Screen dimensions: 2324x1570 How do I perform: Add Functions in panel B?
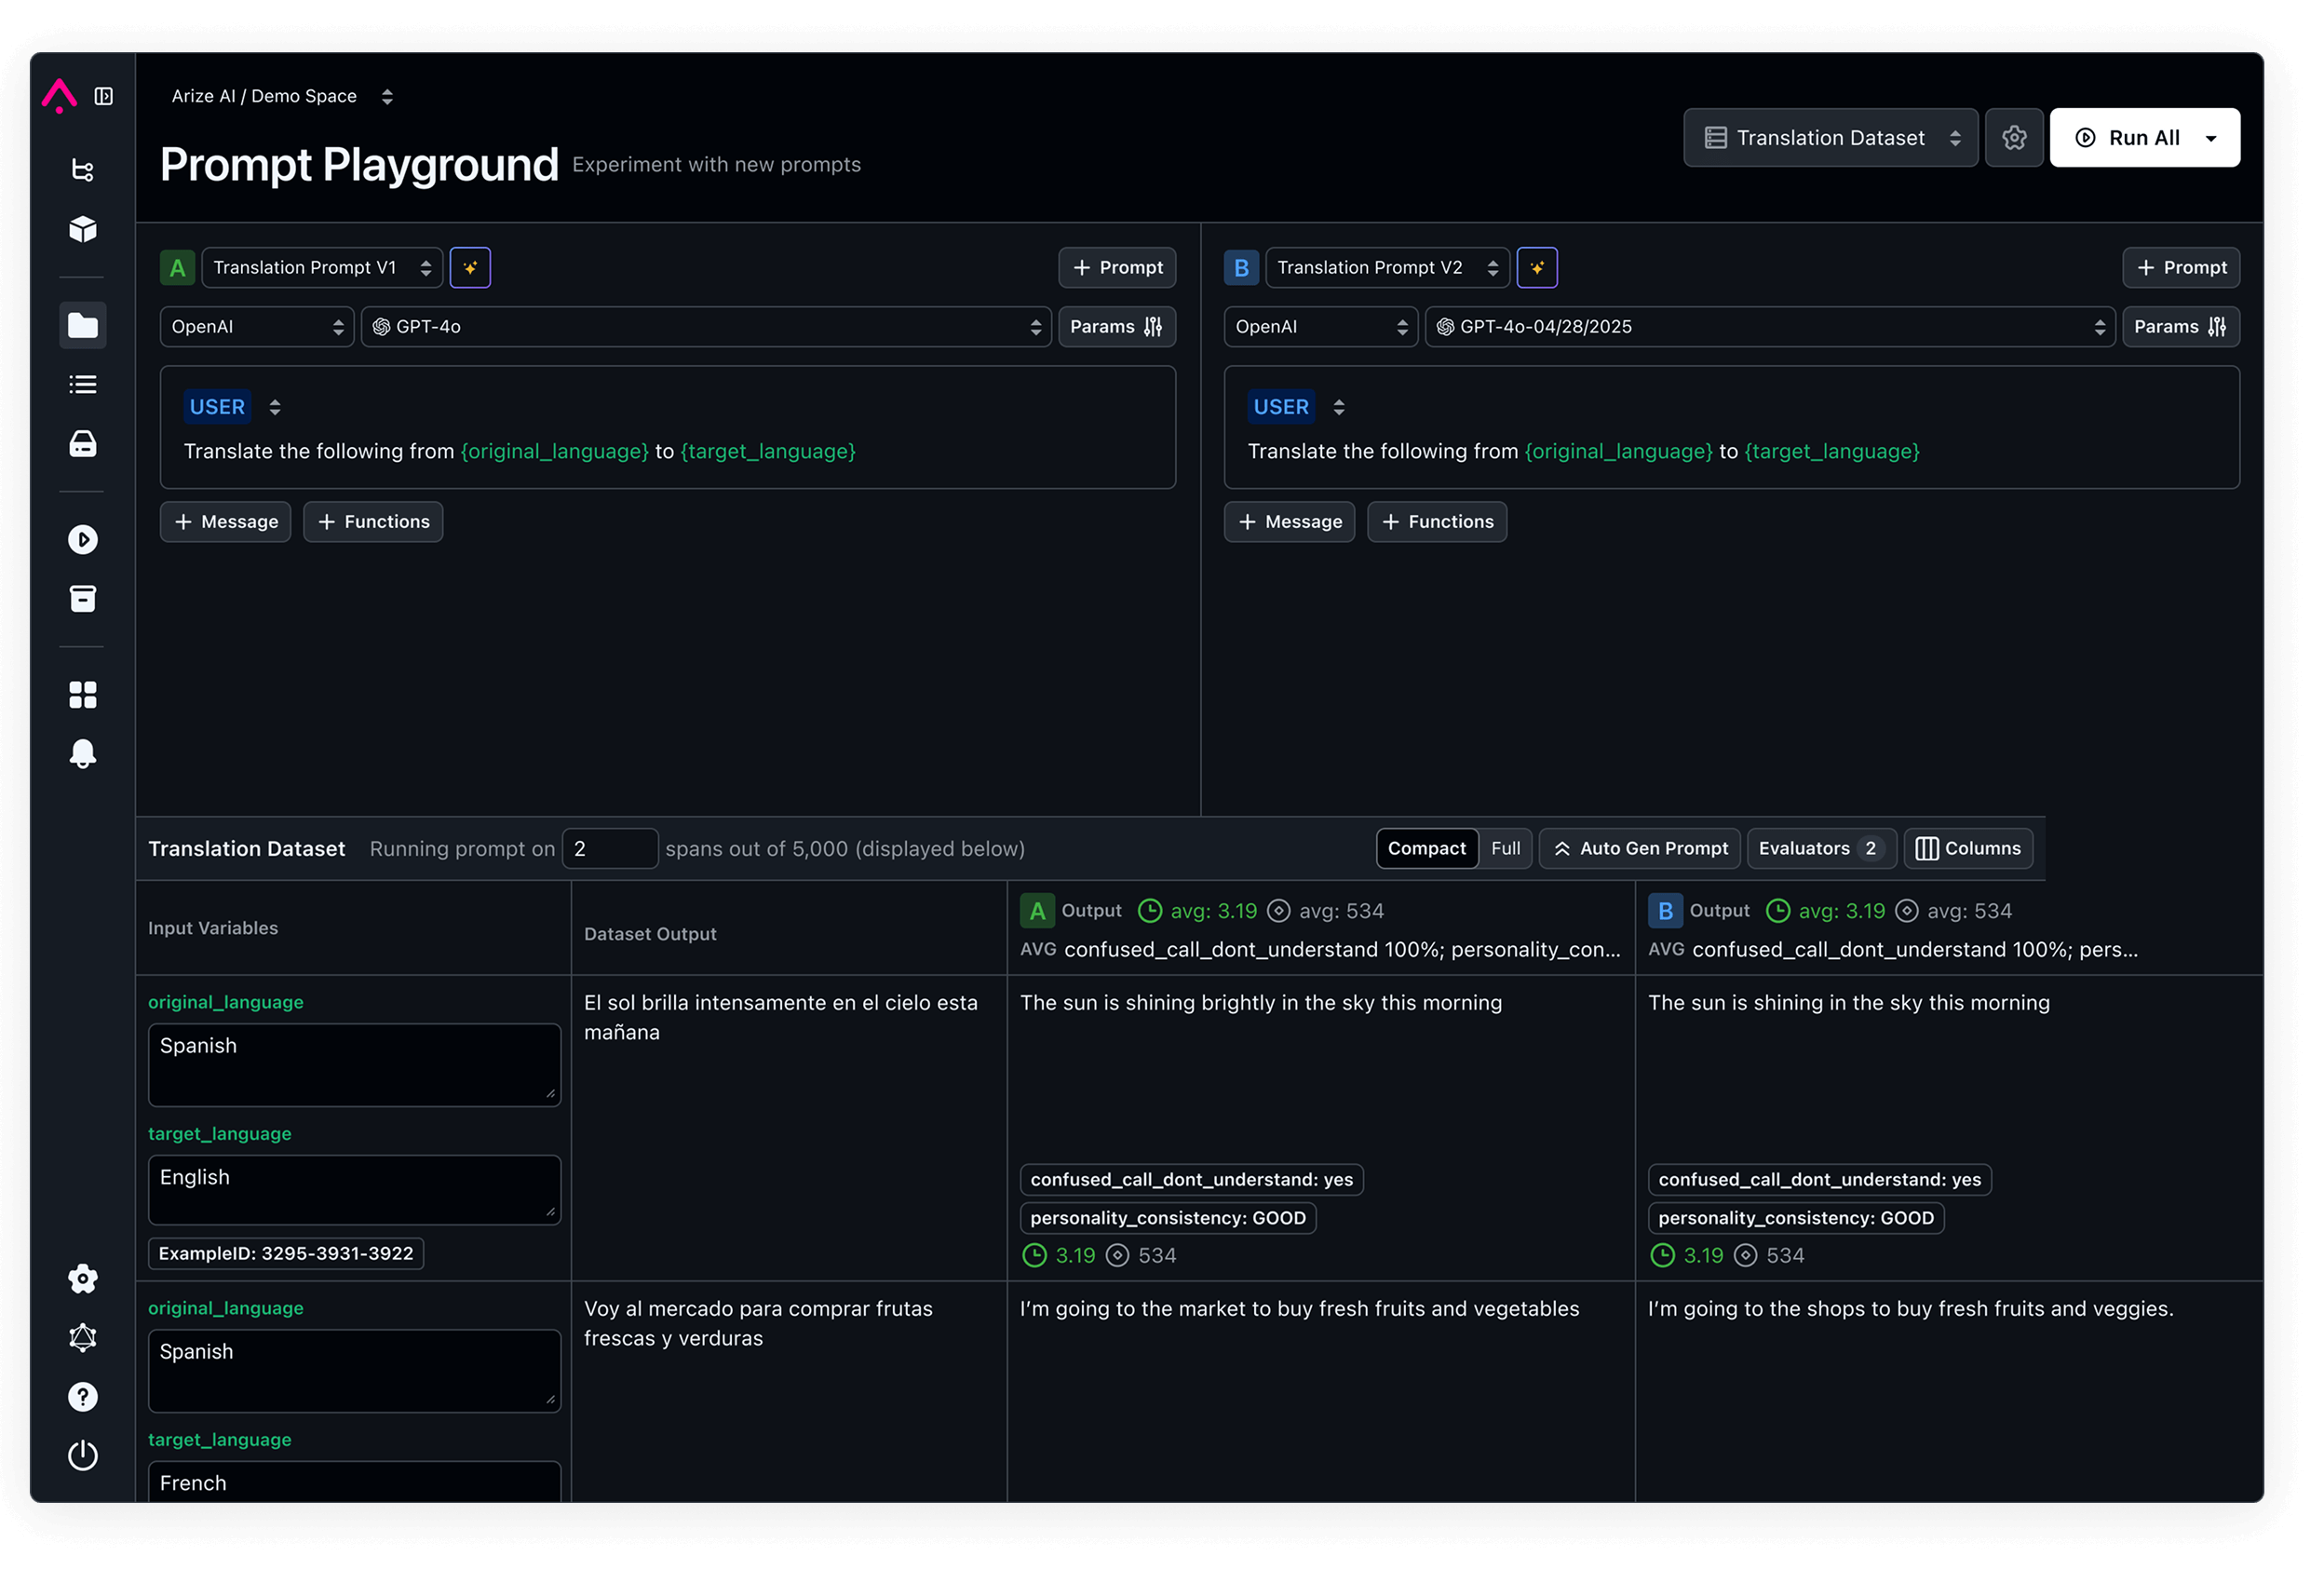(x=1437, y=522)
